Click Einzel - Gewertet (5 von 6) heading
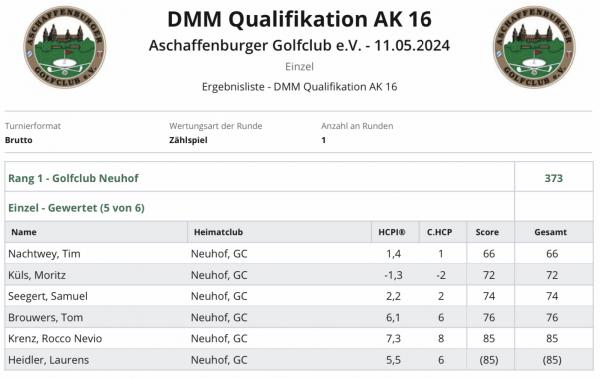600x379 pixels. 76,208
